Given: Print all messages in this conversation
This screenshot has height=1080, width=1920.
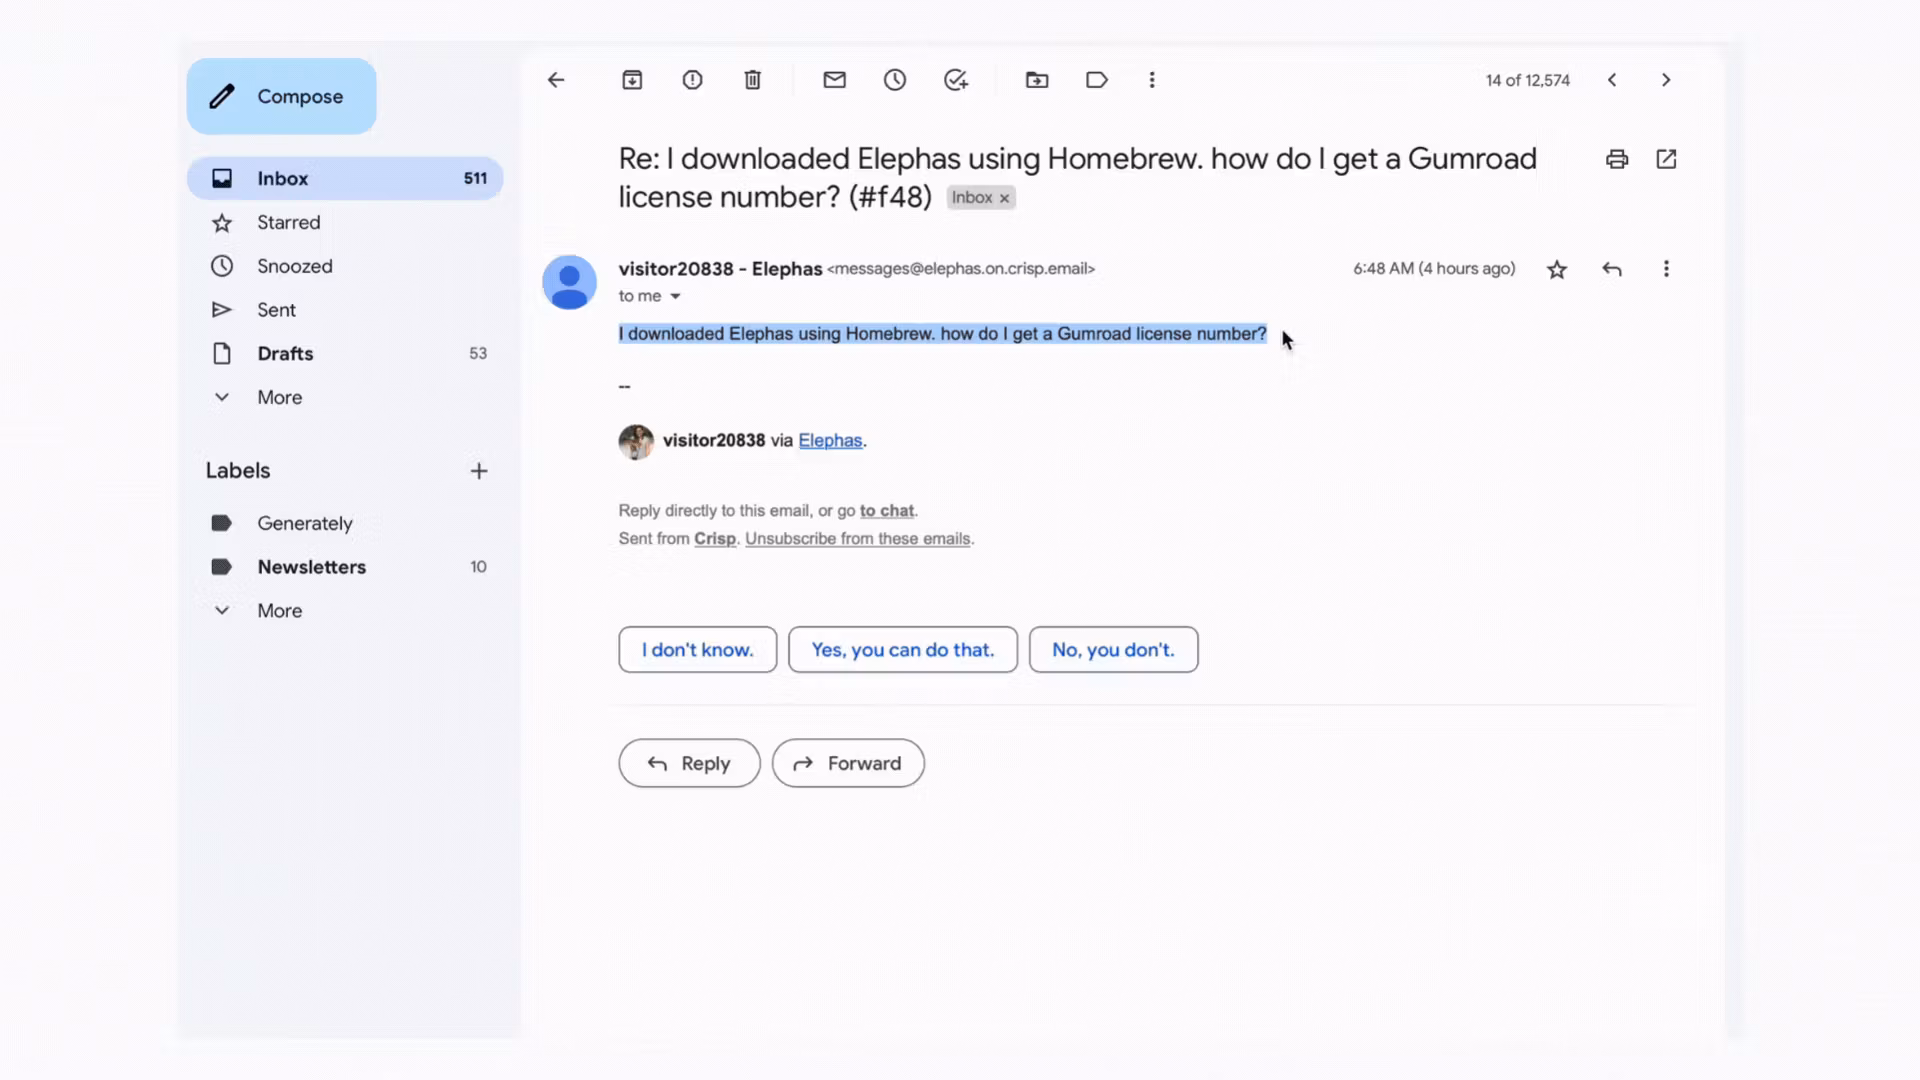Looking at the screenshot, I should [x=1617, y=159].
